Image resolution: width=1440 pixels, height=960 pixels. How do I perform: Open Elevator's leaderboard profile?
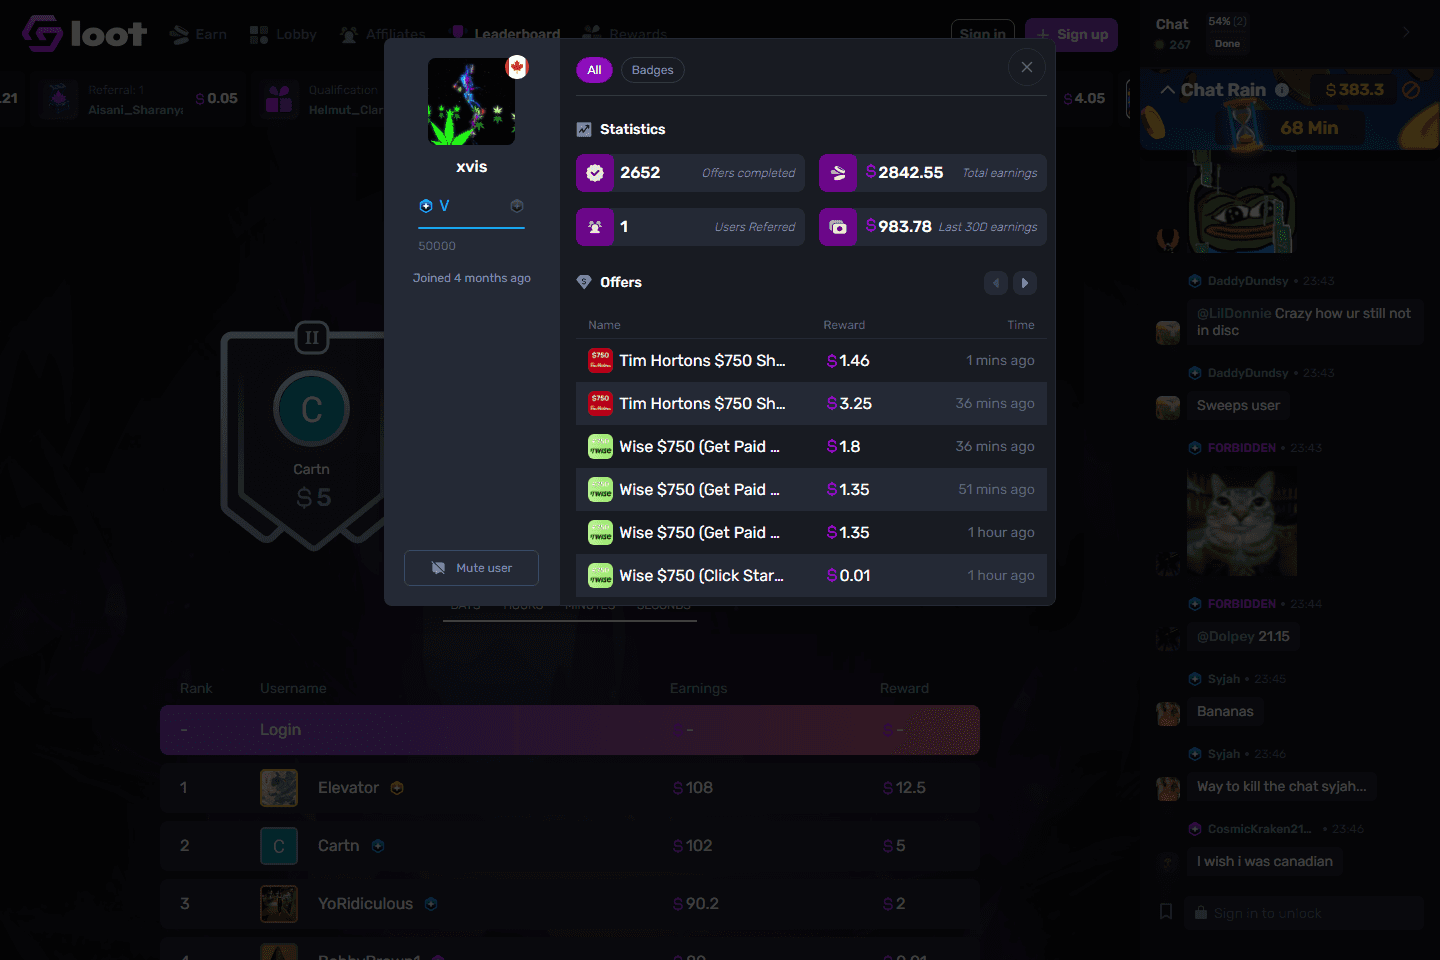[x=348, y=788]
